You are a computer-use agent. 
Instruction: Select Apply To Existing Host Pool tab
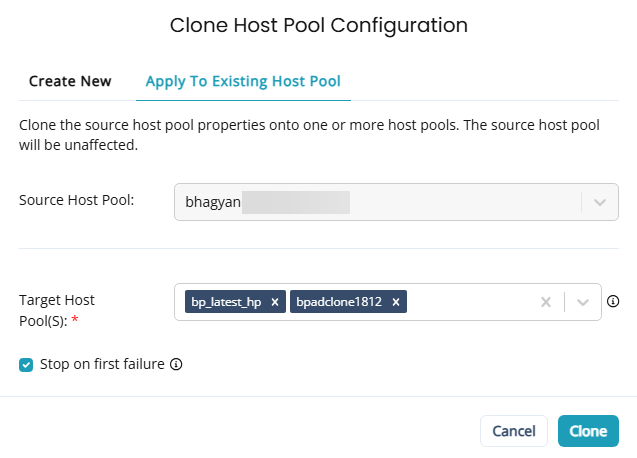click(243, 81)
